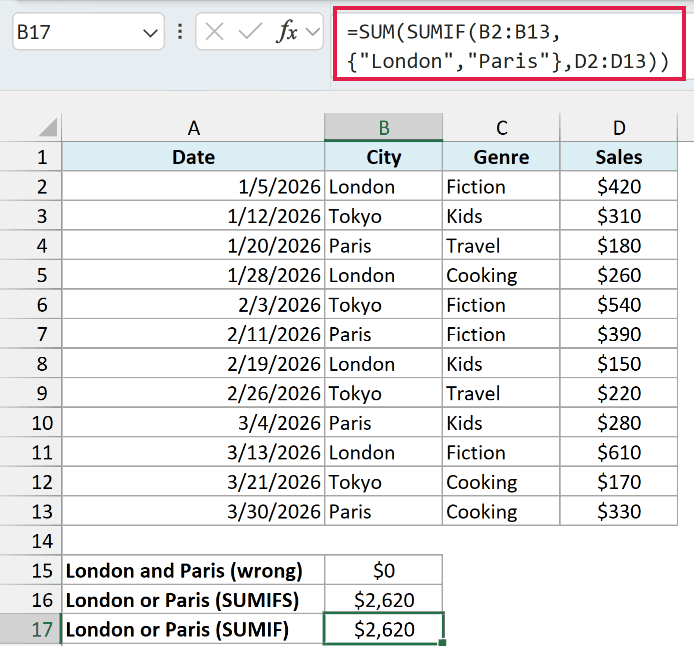Select the cell with date 2/3/2026

193,304
